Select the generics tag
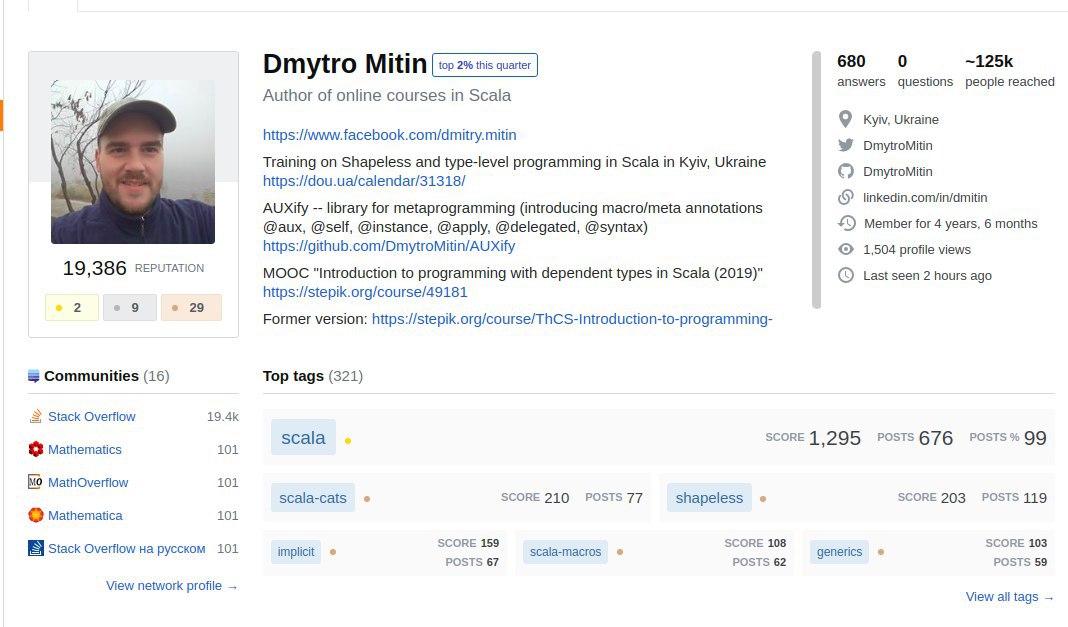 click(x=839, y=551)
